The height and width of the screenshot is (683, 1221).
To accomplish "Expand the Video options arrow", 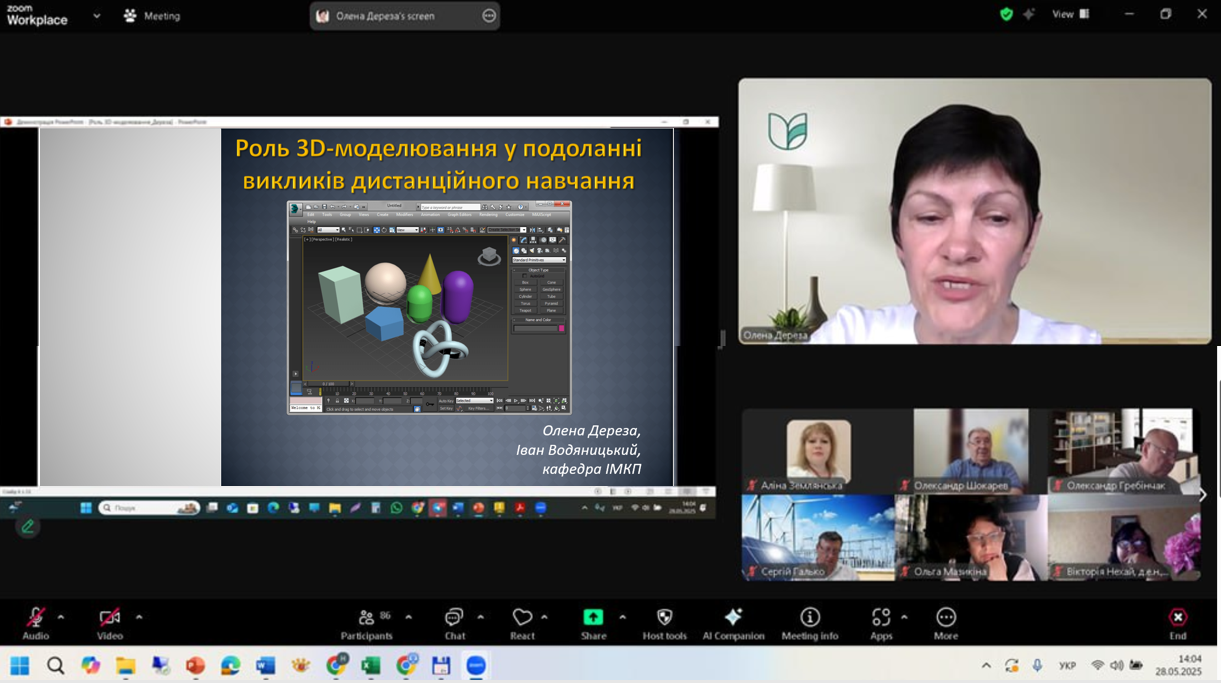I will [x=139, y=617].
